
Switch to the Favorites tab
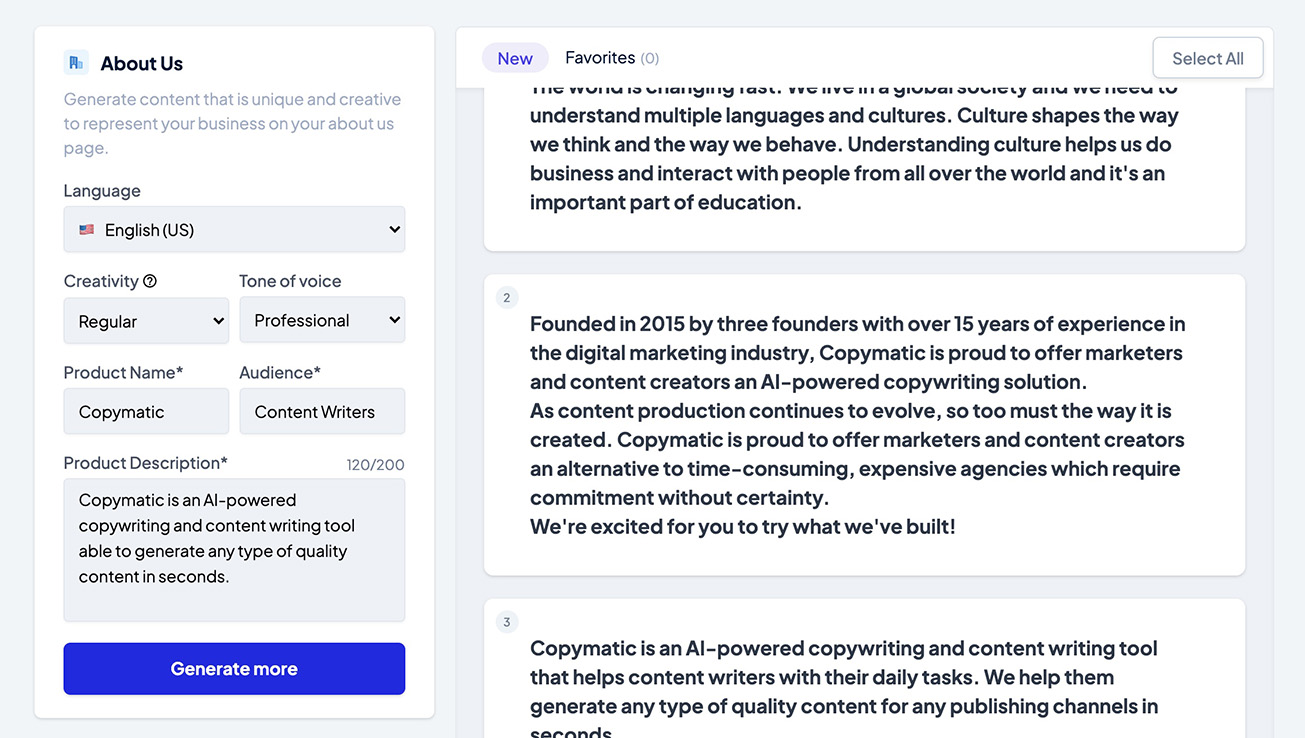611,57
